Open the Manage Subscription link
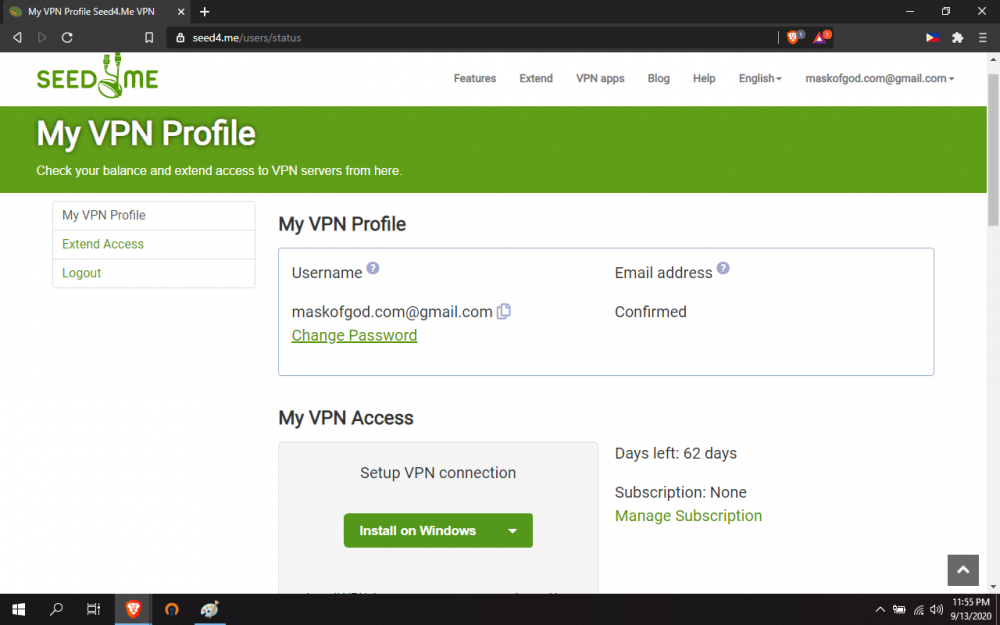1000x625 pixels. click(688, 516)
